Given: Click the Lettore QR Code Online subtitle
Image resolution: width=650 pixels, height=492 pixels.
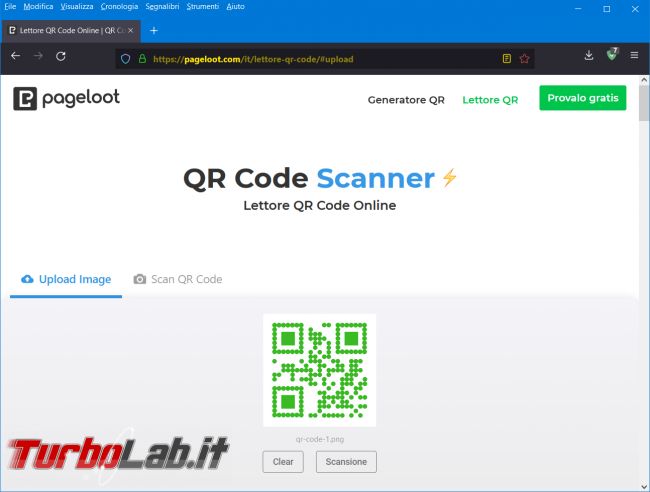Looking at the screenshot, I should (320, 206).
